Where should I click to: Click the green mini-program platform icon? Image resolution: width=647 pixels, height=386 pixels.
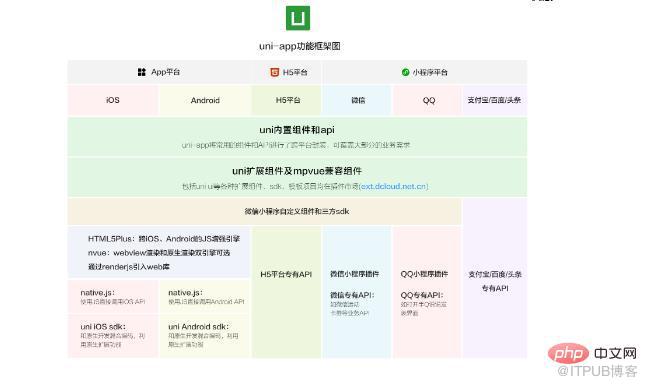(406, 72)
